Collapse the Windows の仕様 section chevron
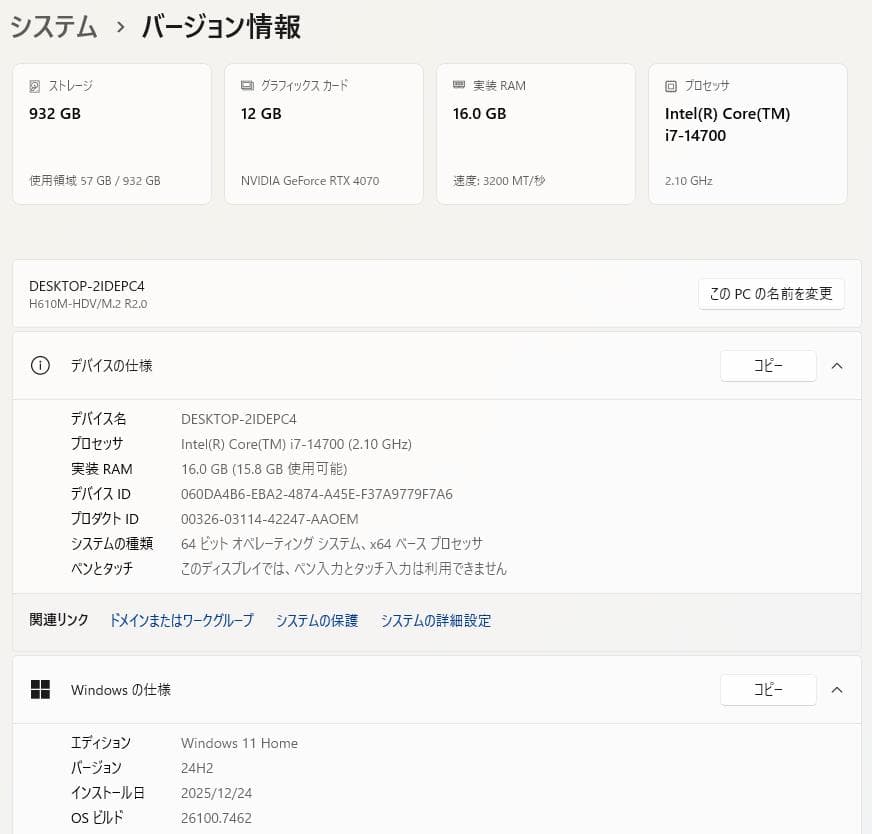This screenshot has height=834, width=872. click(837, 690)
